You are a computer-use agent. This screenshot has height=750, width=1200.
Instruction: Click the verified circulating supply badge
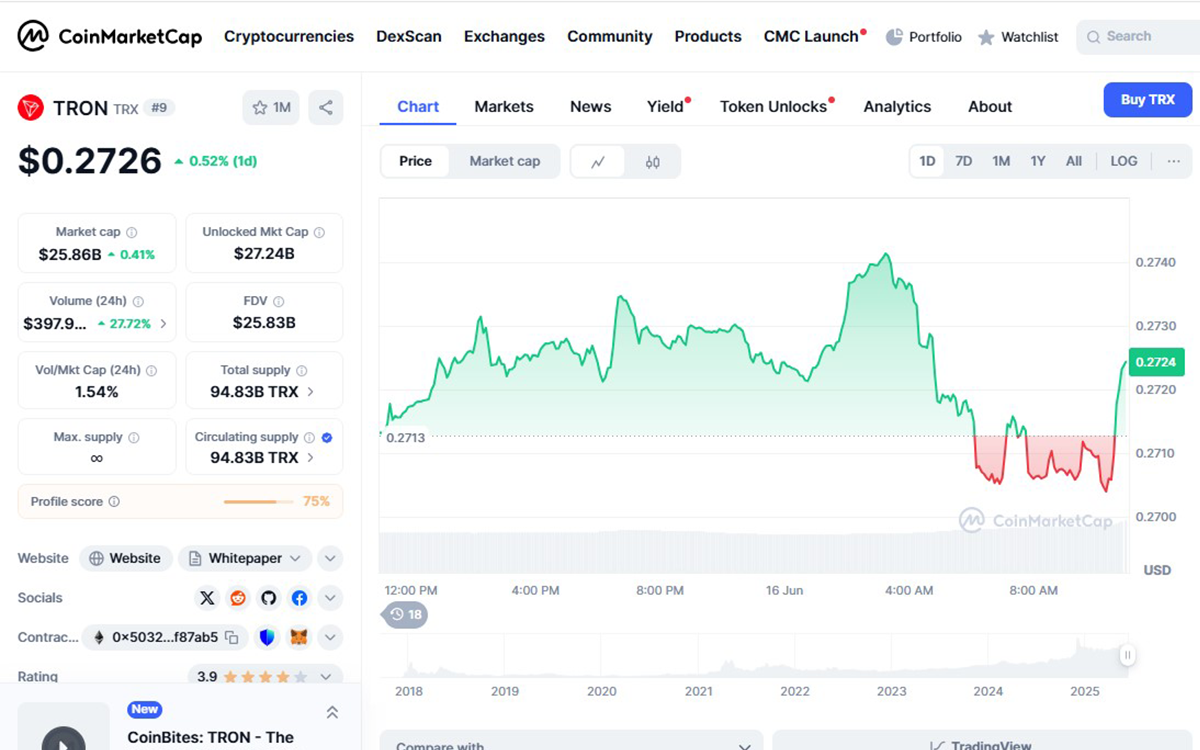pos(327,437)
